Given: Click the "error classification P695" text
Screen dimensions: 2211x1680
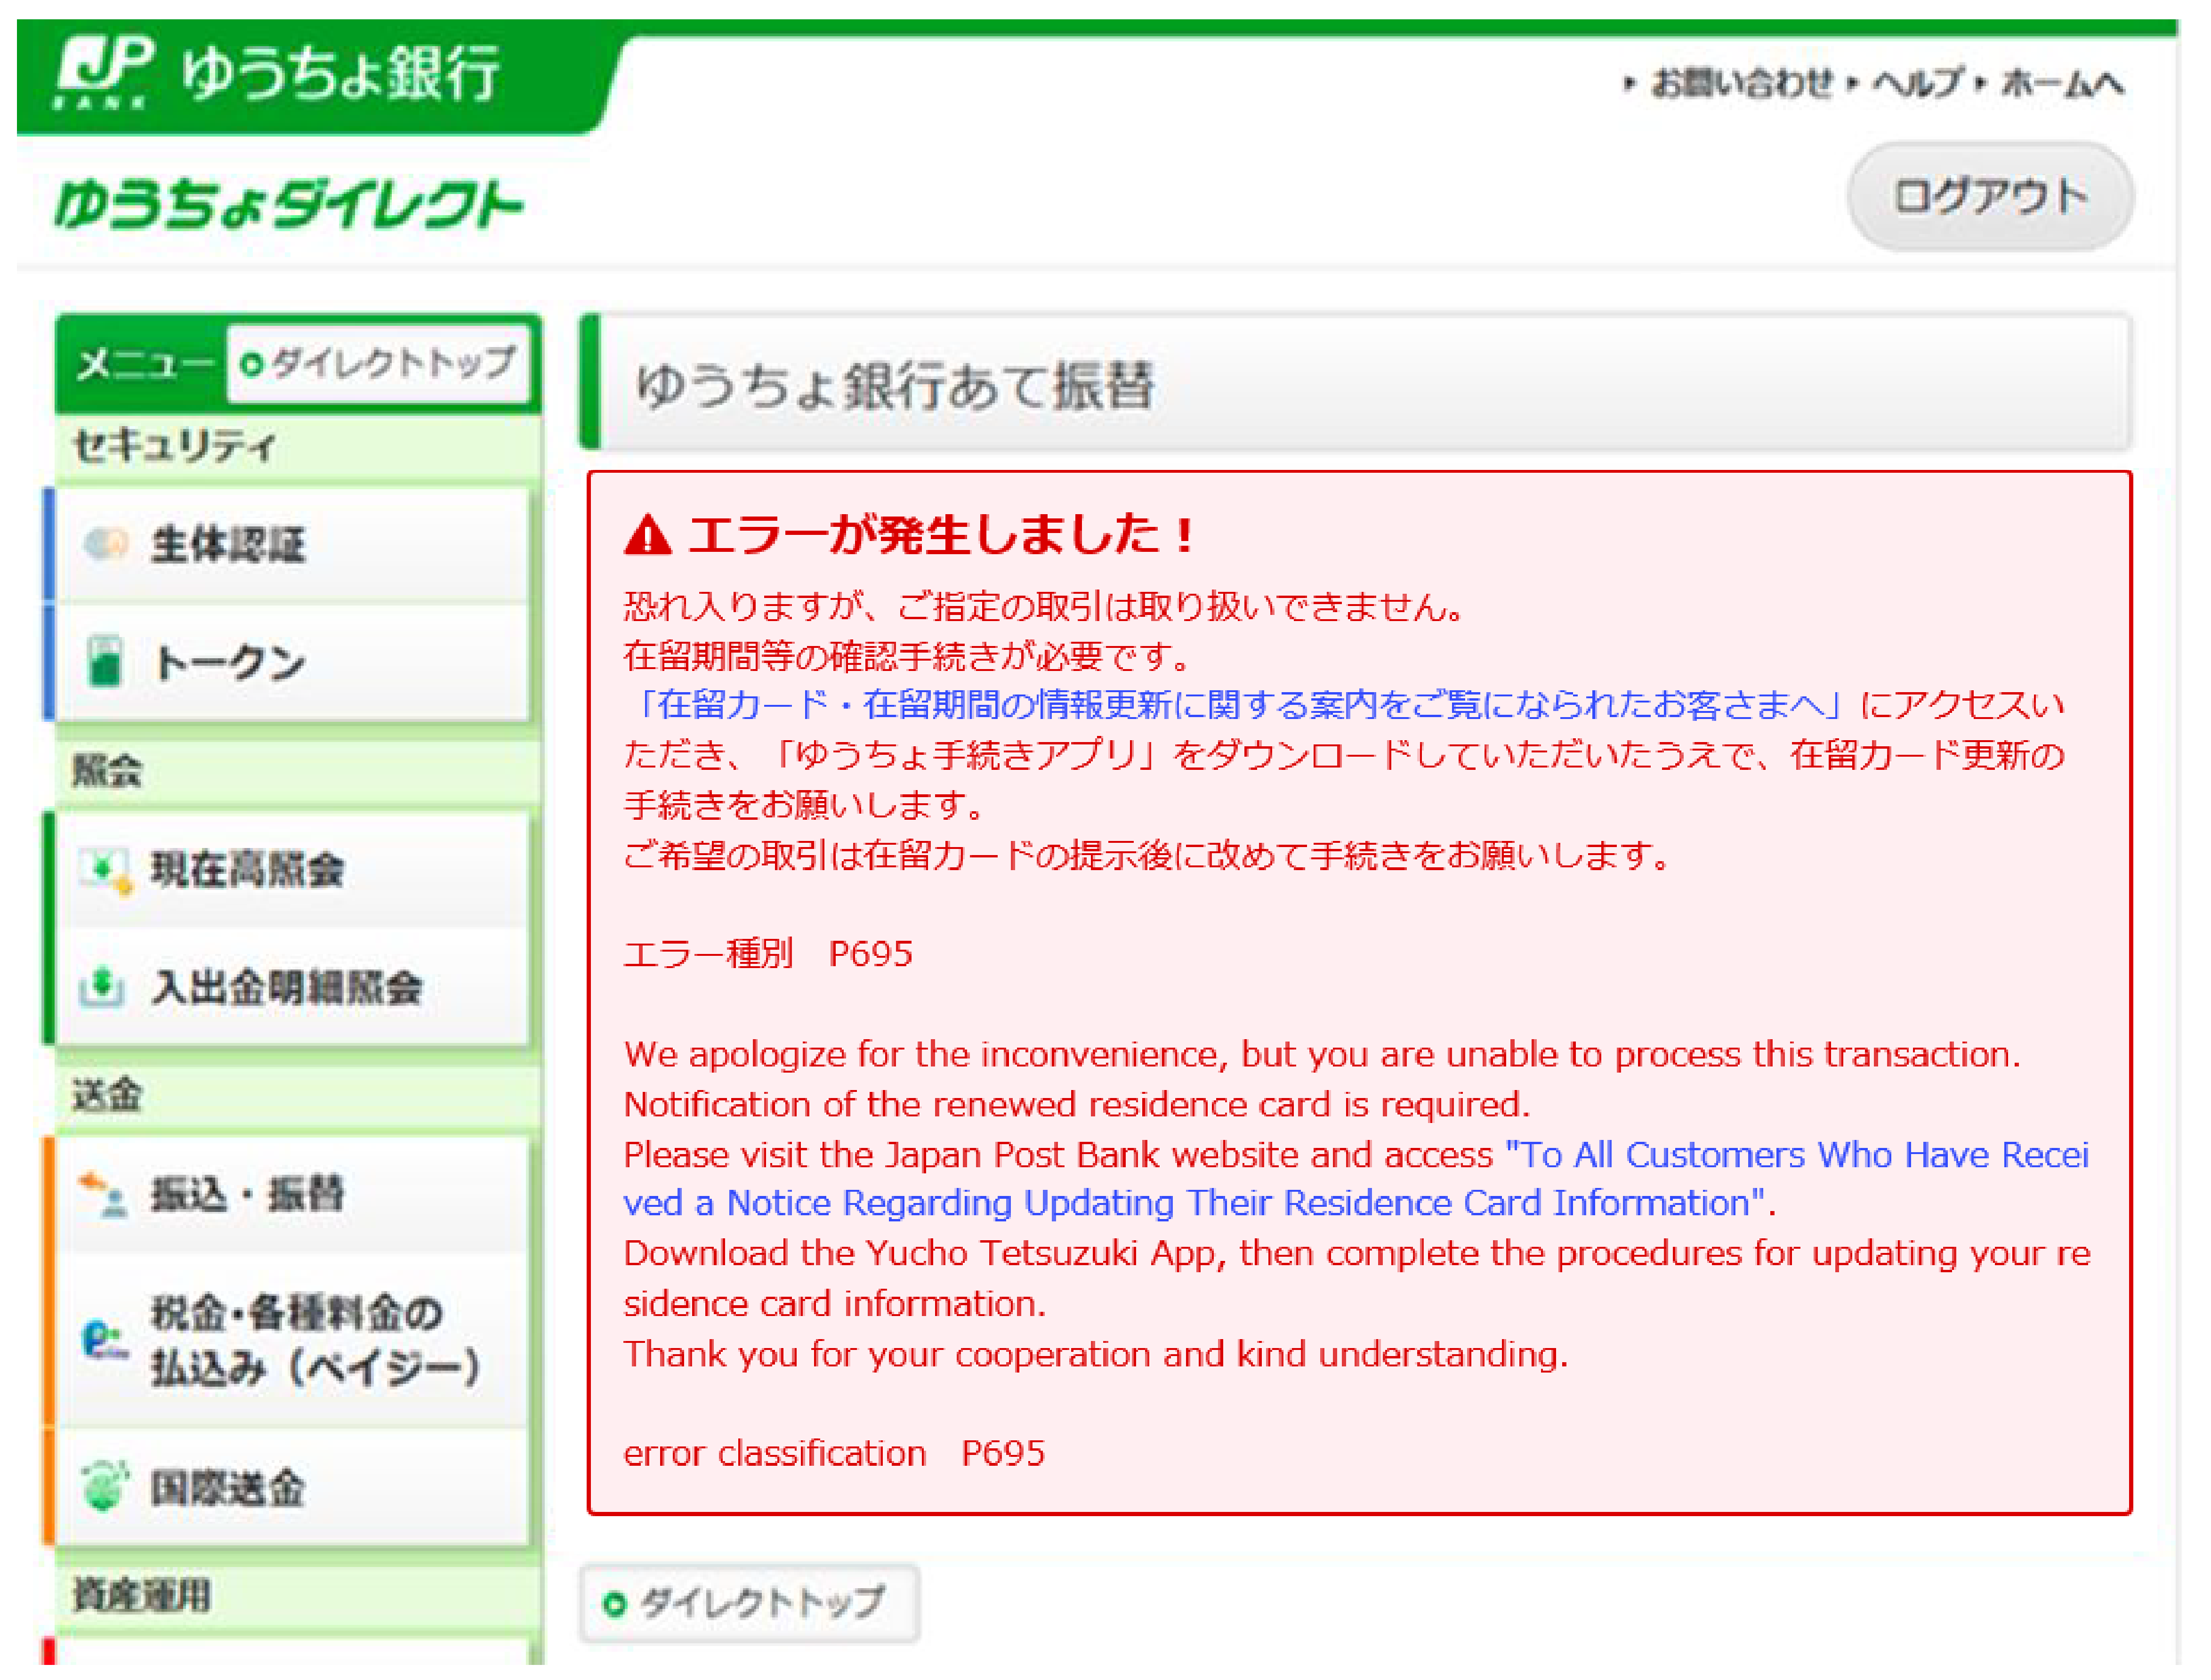Looking at the screenshot, I should click(834, 1454).
